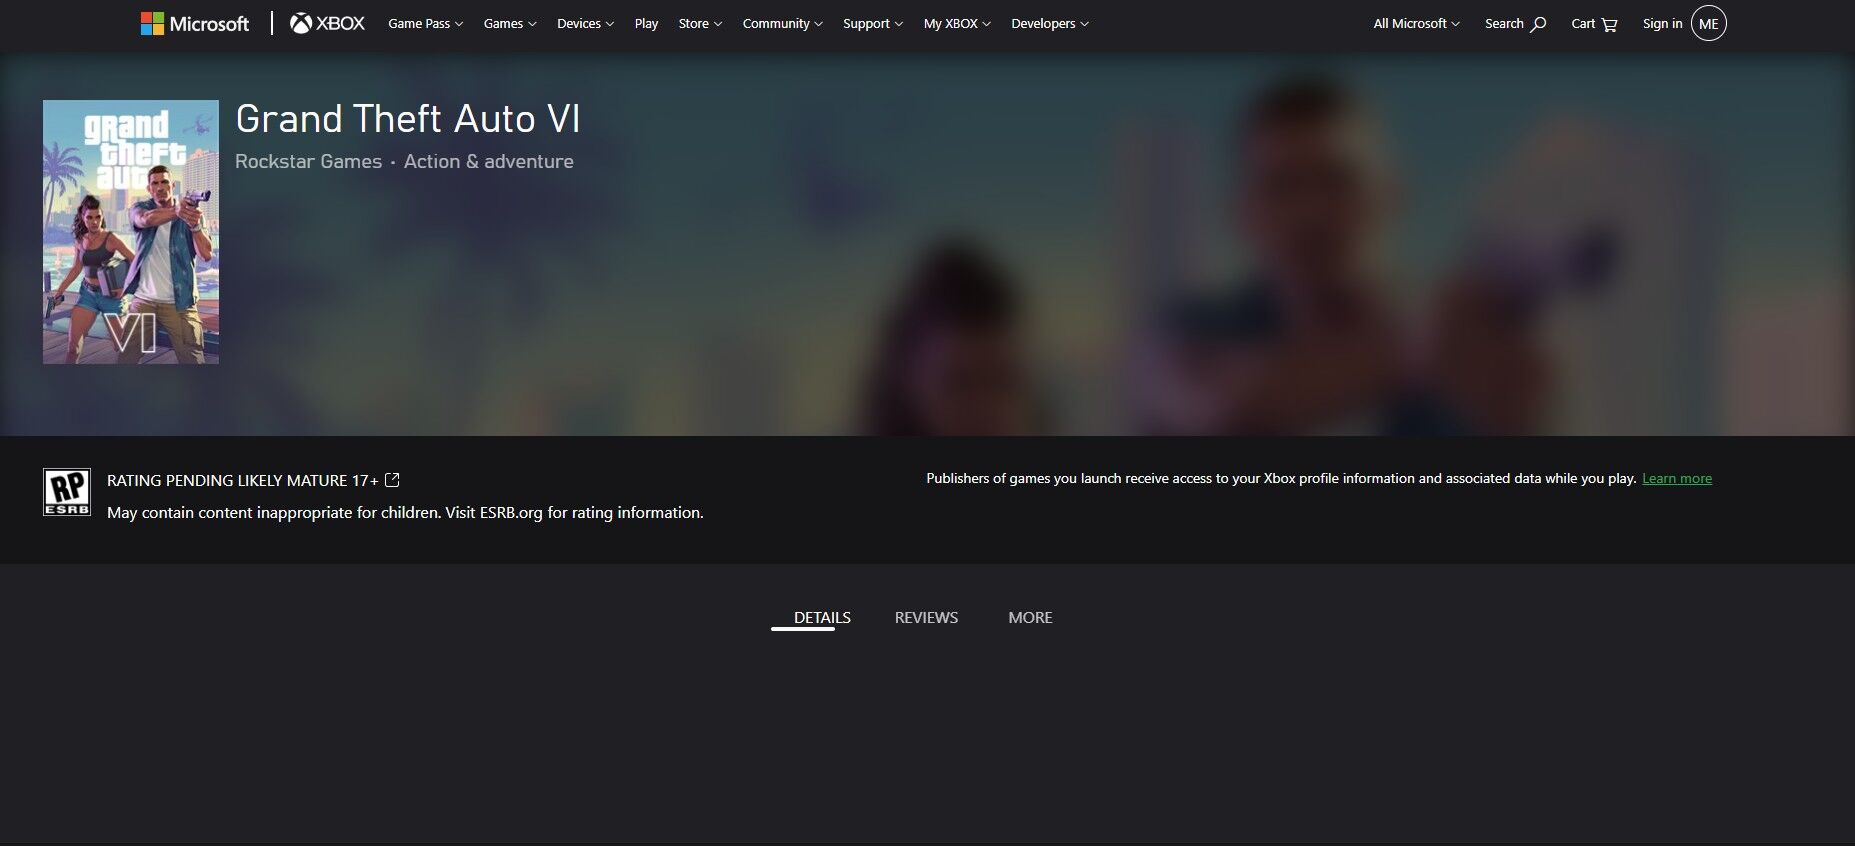
Task: Click the ESRB RP rating badge
Action: coord(67,492)
